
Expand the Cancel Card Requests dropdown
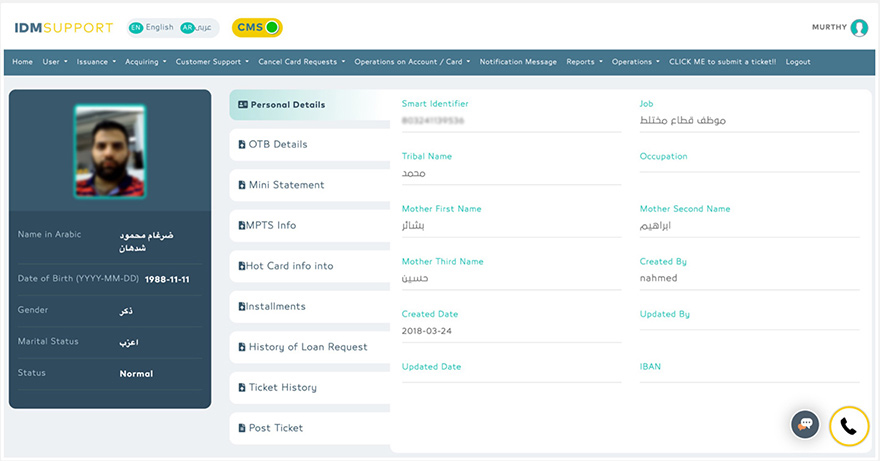click(301, 62)
